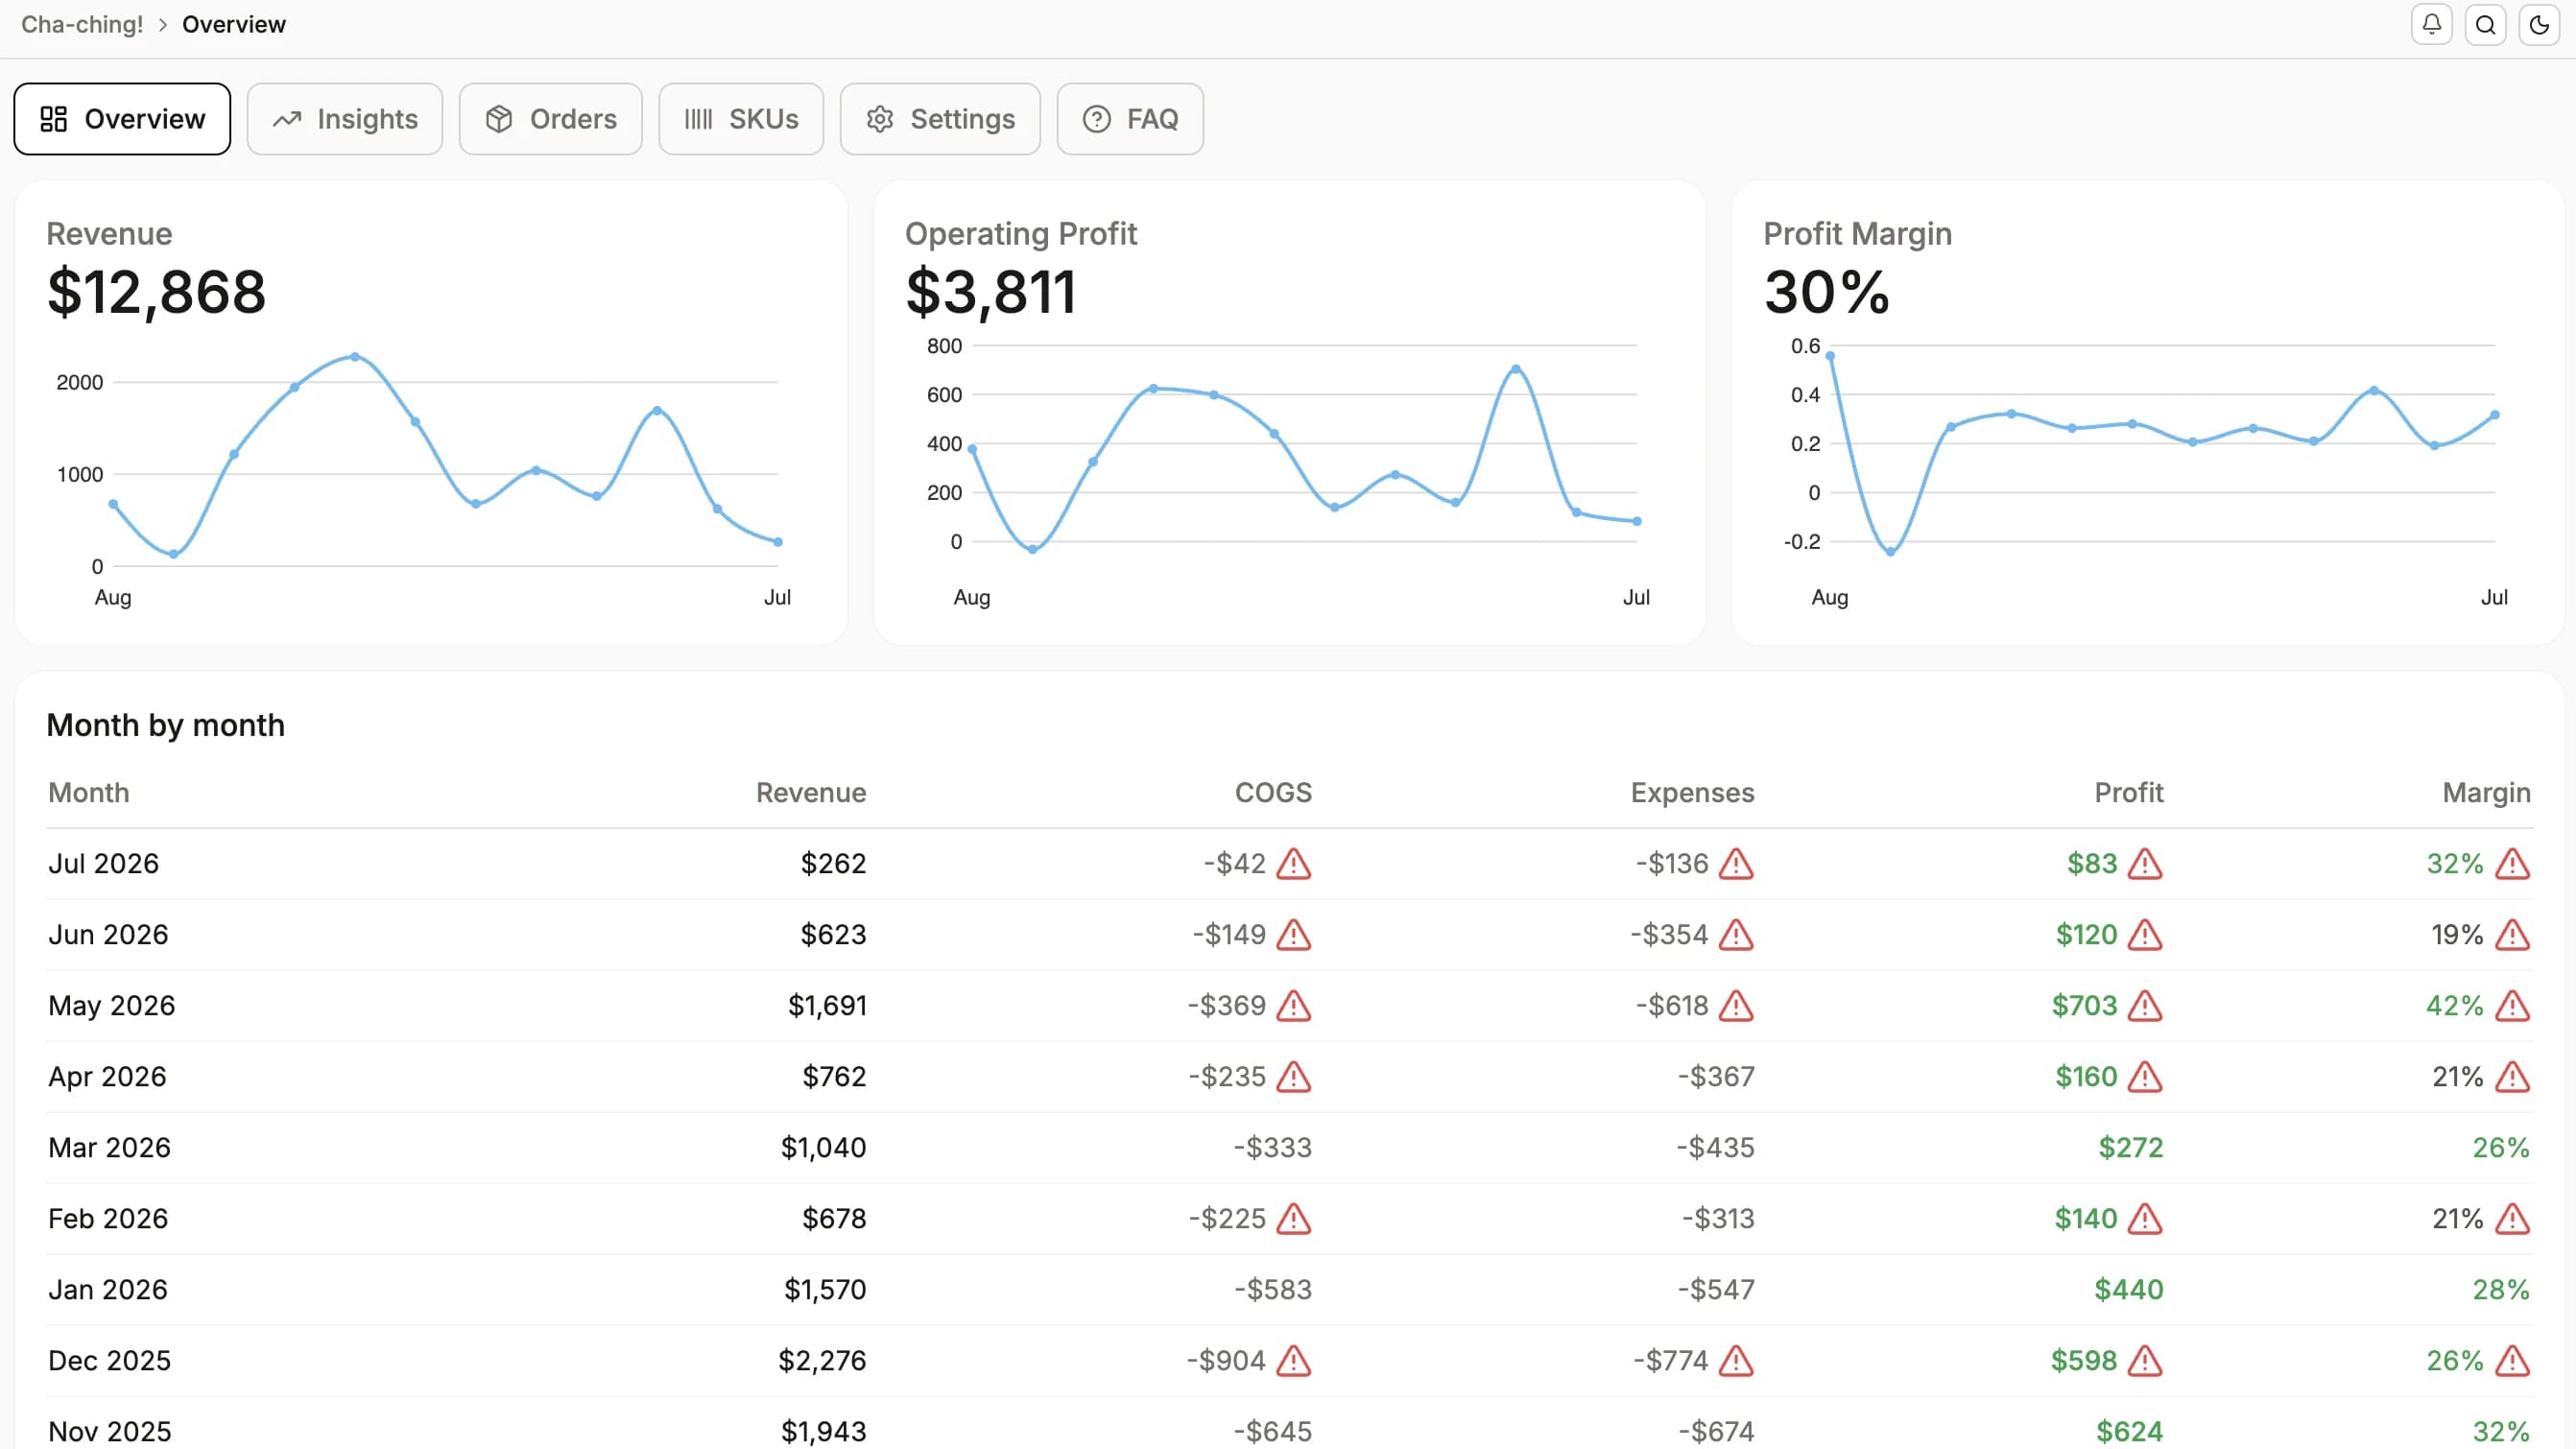Click the warning icon next to Apr 2026 COGS -$235
The height and width of the screenshot is (1449, 2576).
point(1293,1076)
